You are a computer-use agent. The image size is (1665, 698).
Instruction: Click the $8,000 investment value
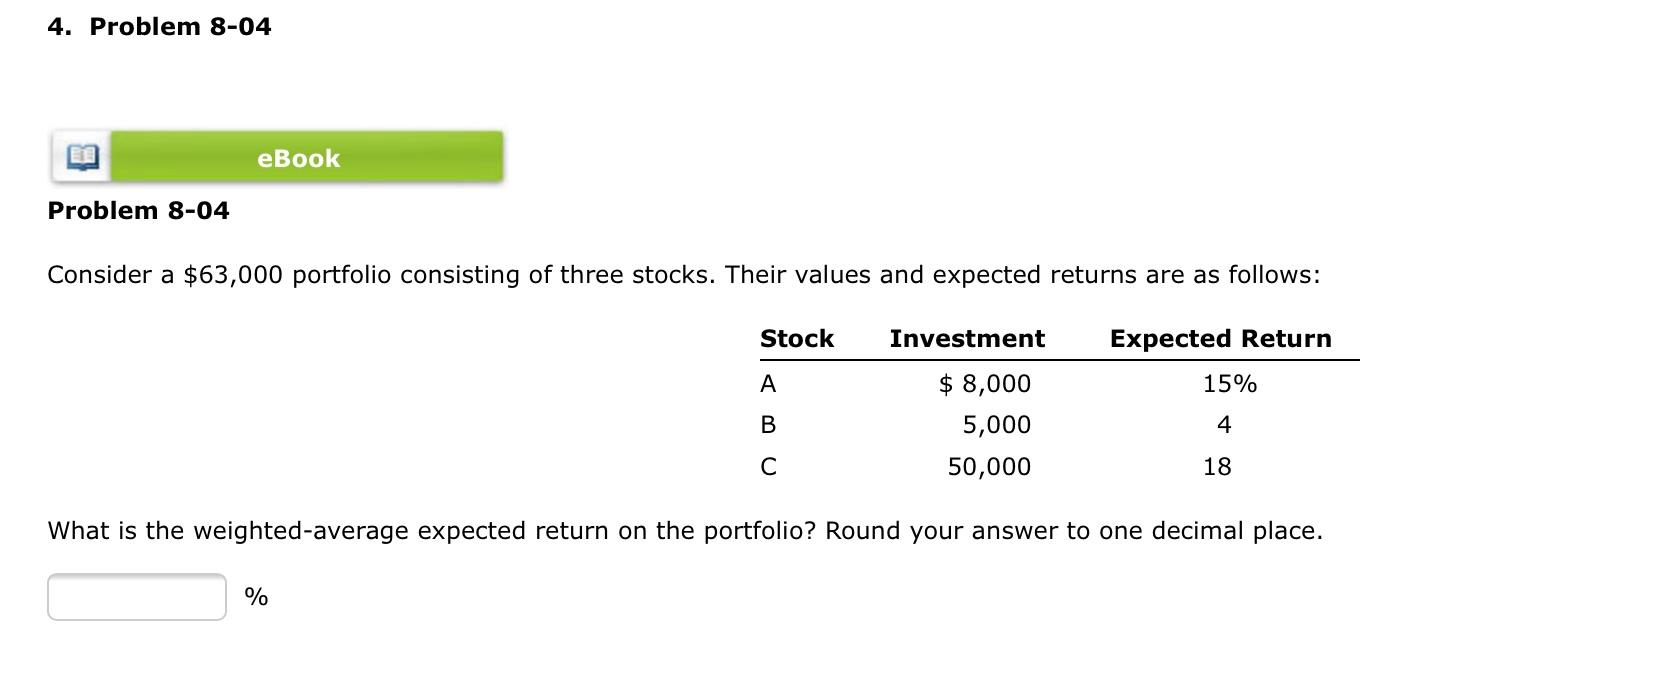pos(984,383)
